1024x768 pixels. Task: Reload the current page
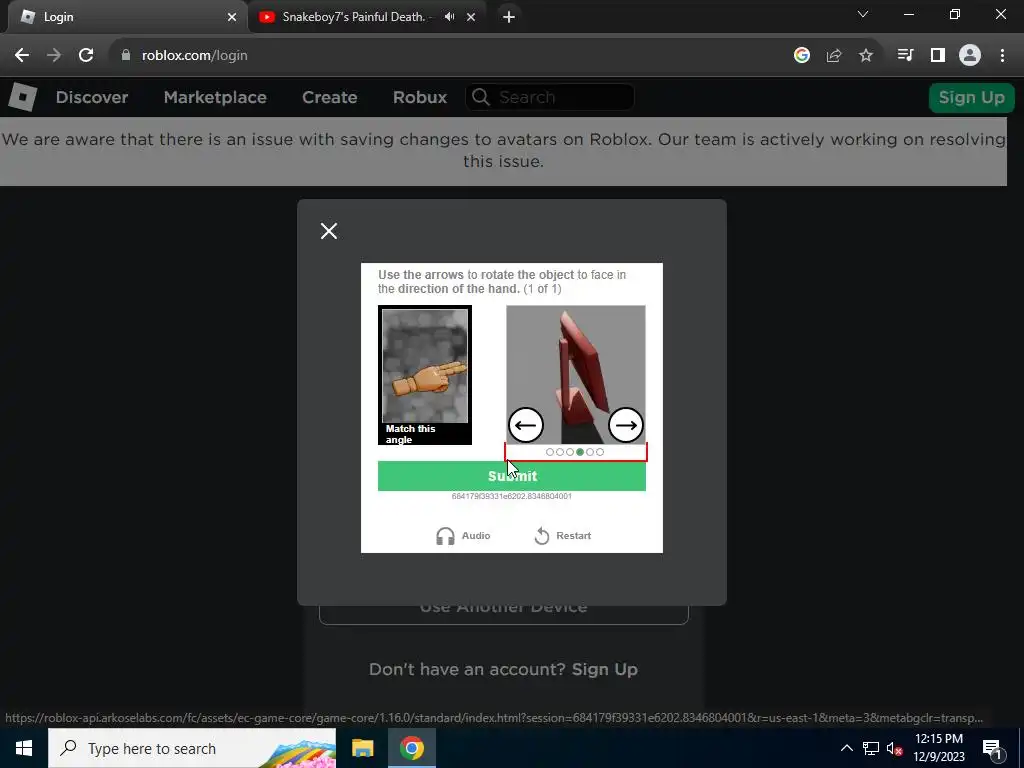(86, 56)
